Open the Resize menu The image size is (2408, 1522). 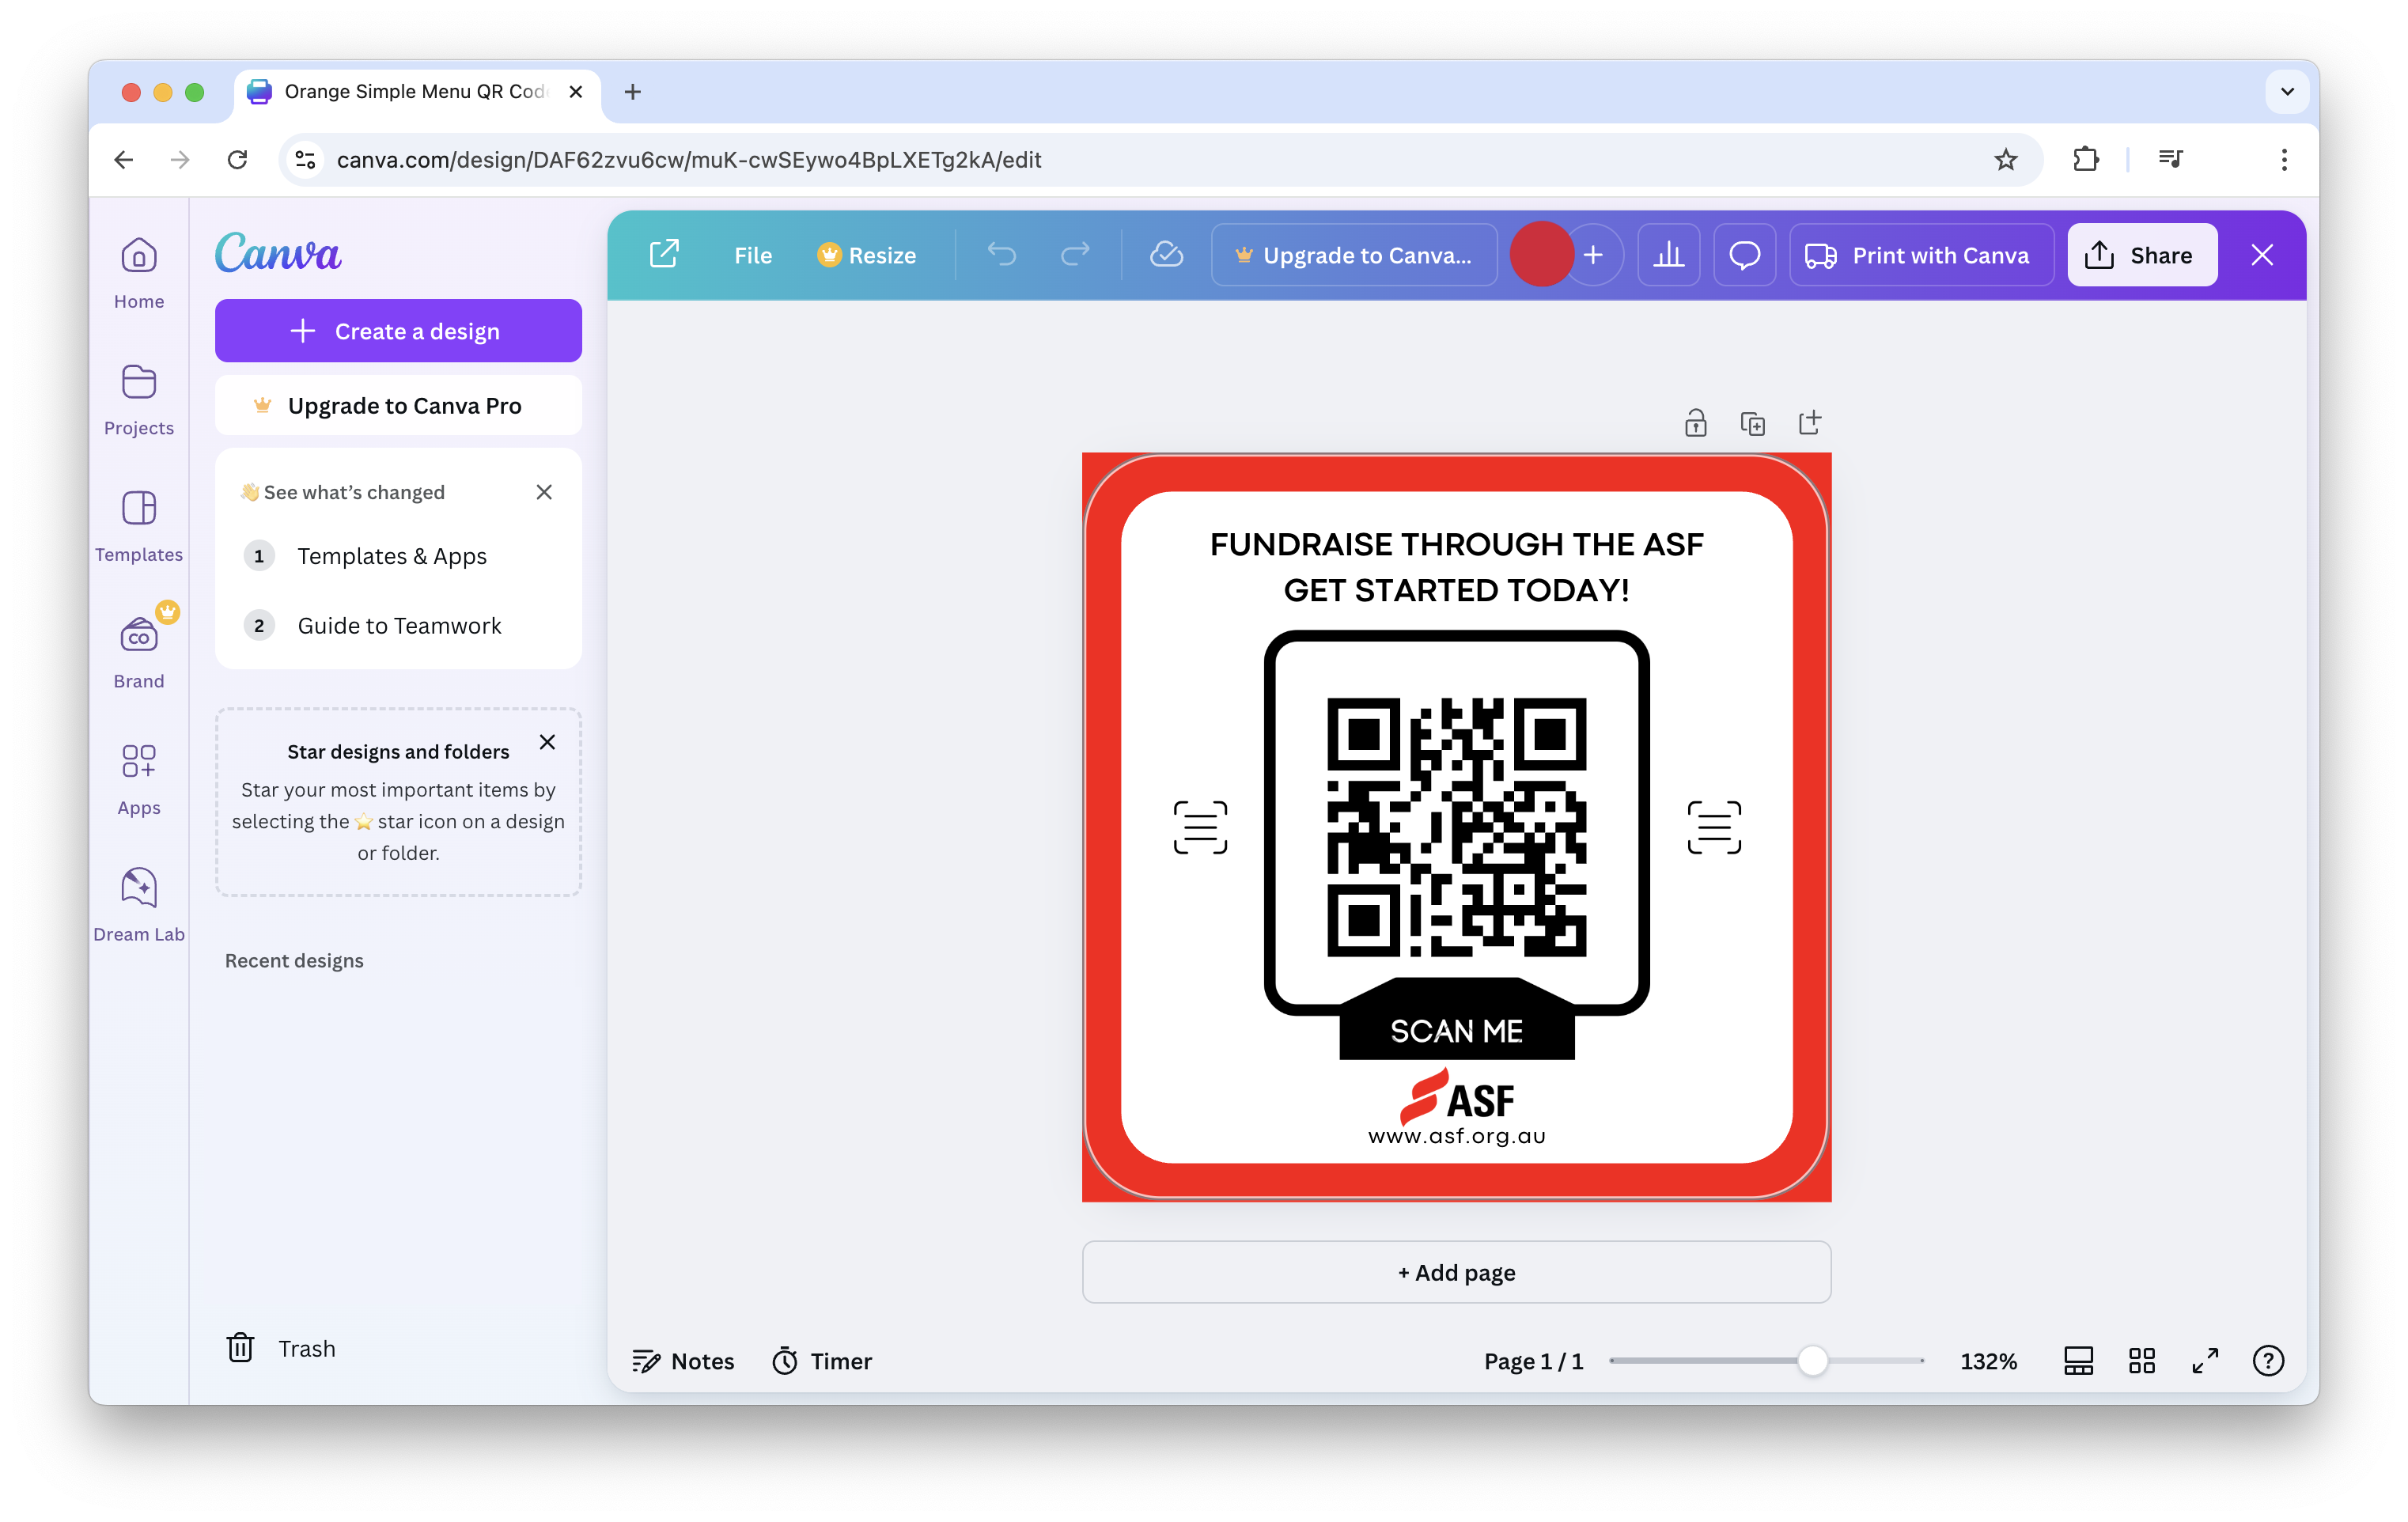coord(866,255)
